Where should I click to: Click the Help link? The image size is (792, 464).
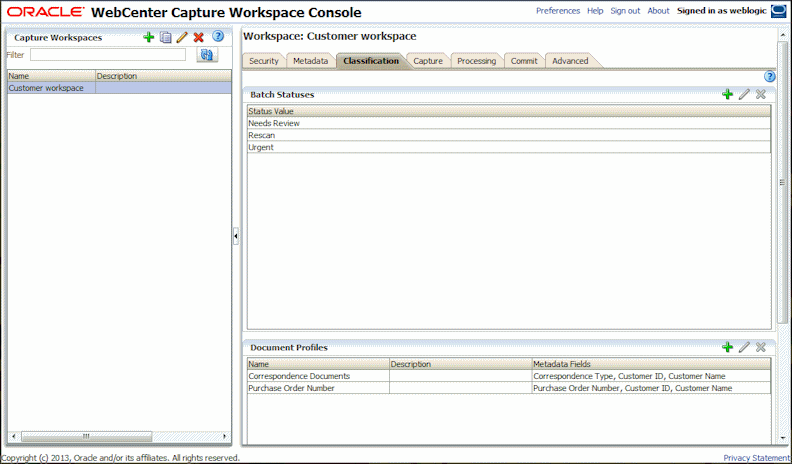coord(595,11)
